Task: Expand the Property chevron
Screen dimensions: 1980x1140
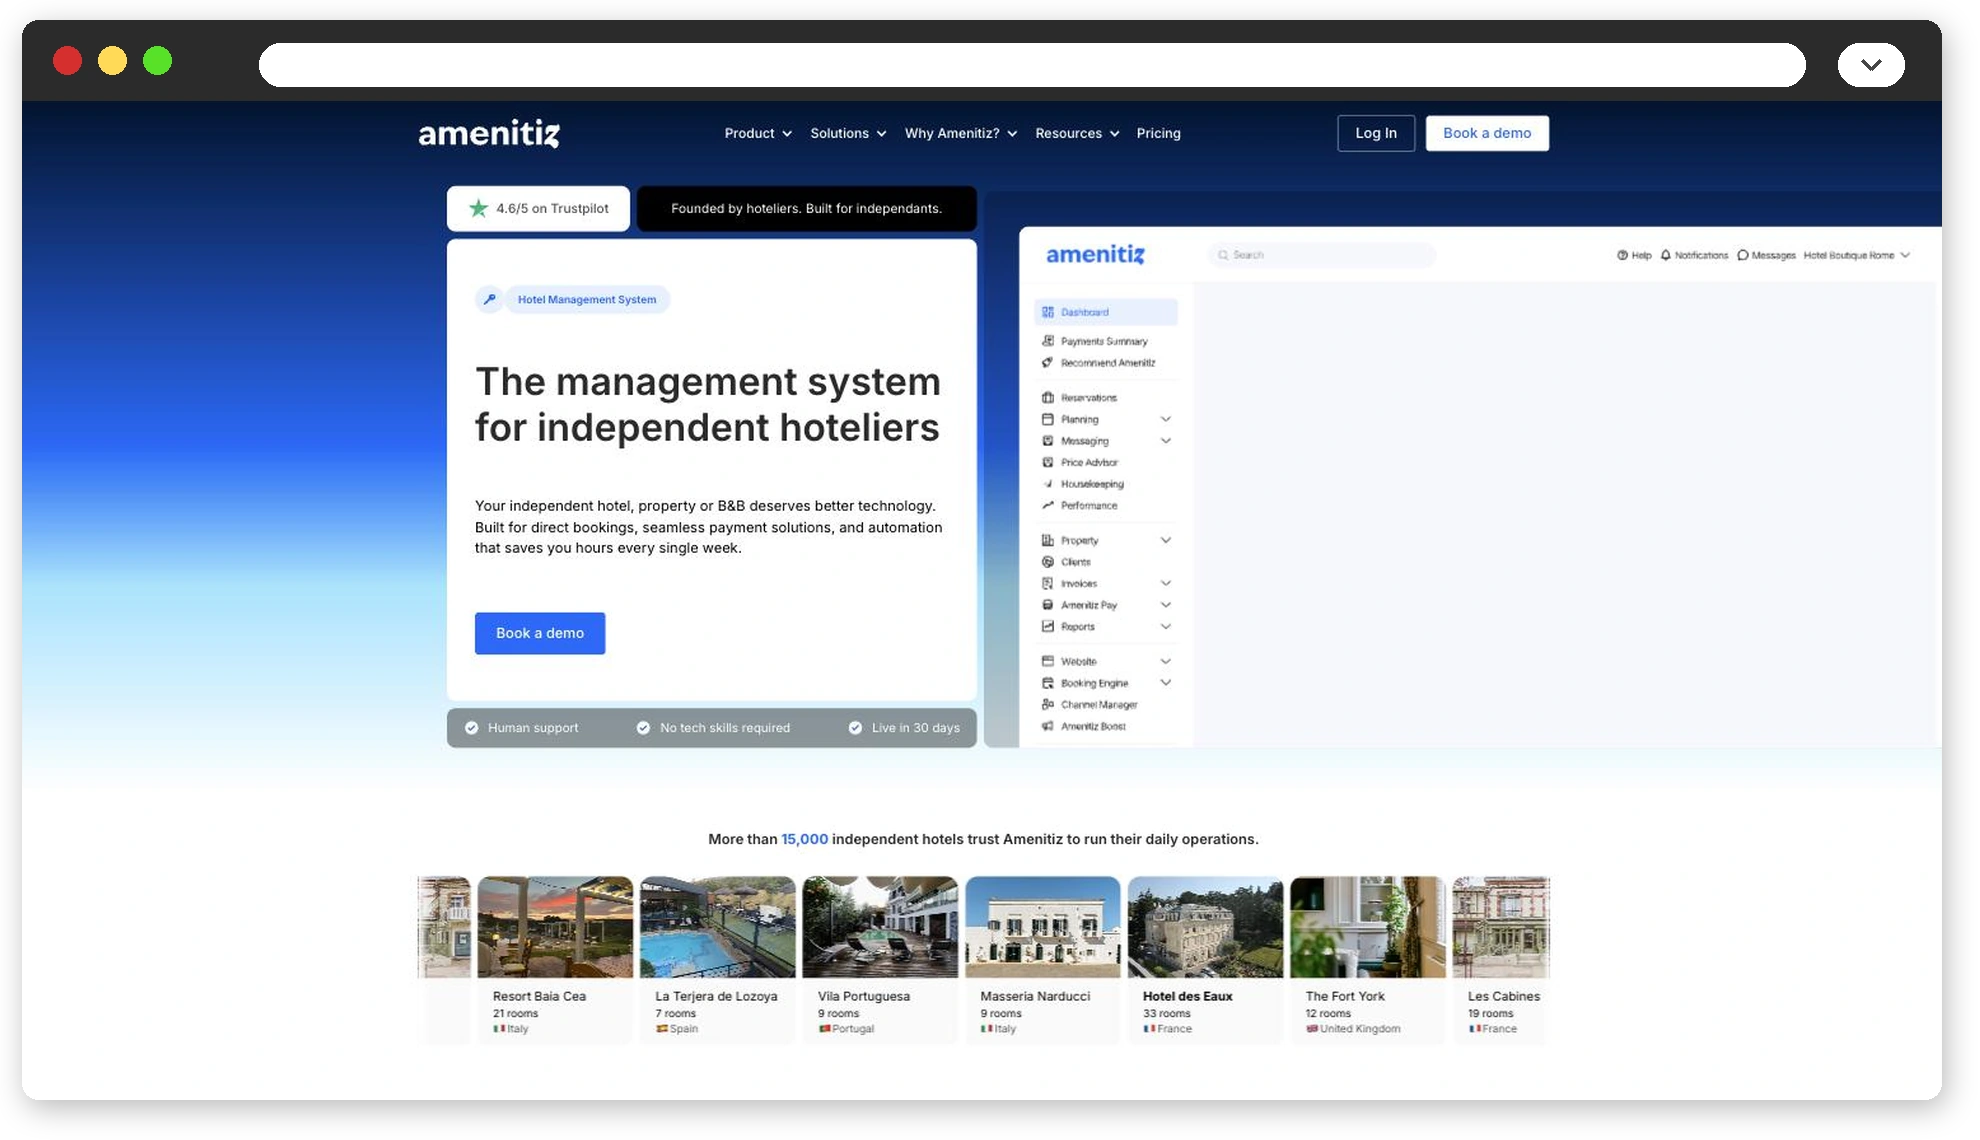Action: pos(1165,540)
